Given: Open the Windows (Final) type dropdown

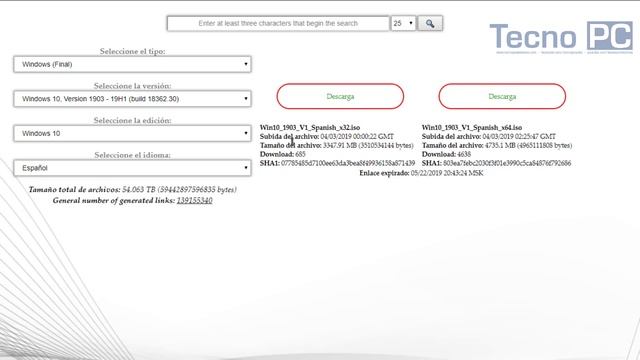Looking at the screenshot, I should click(132, 64).
